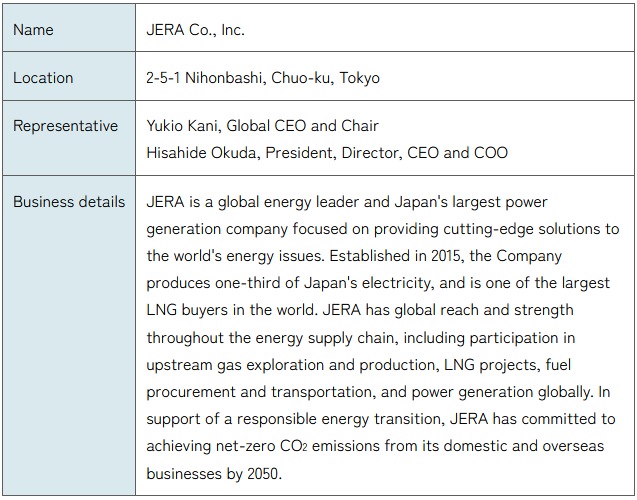Click 'responsible energy transition' phrase
This screenshot has width=637, height=500.
tap(339, 419)
